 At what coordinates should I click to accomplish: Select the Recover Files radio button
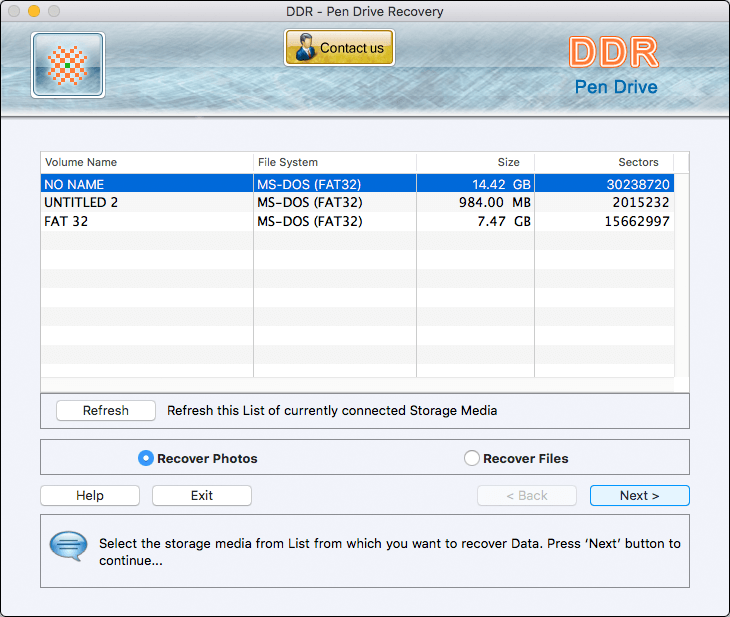(x=472, y=458)
